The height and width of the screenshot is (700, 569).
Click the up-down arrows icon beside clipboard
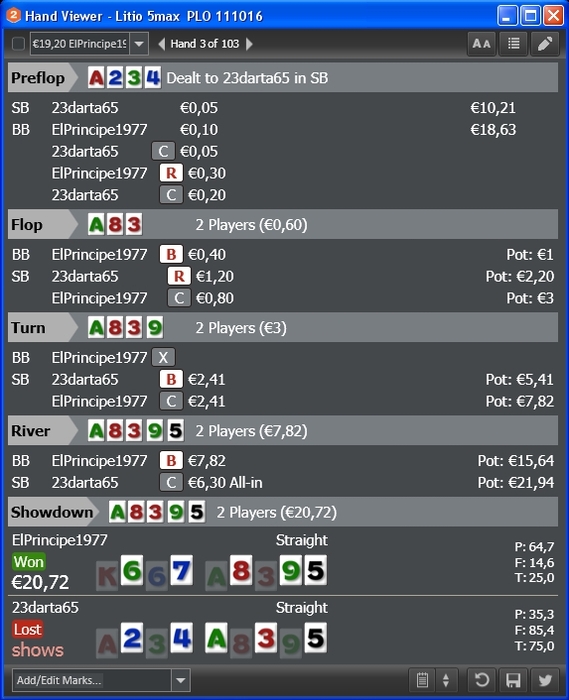pos(446,680)
